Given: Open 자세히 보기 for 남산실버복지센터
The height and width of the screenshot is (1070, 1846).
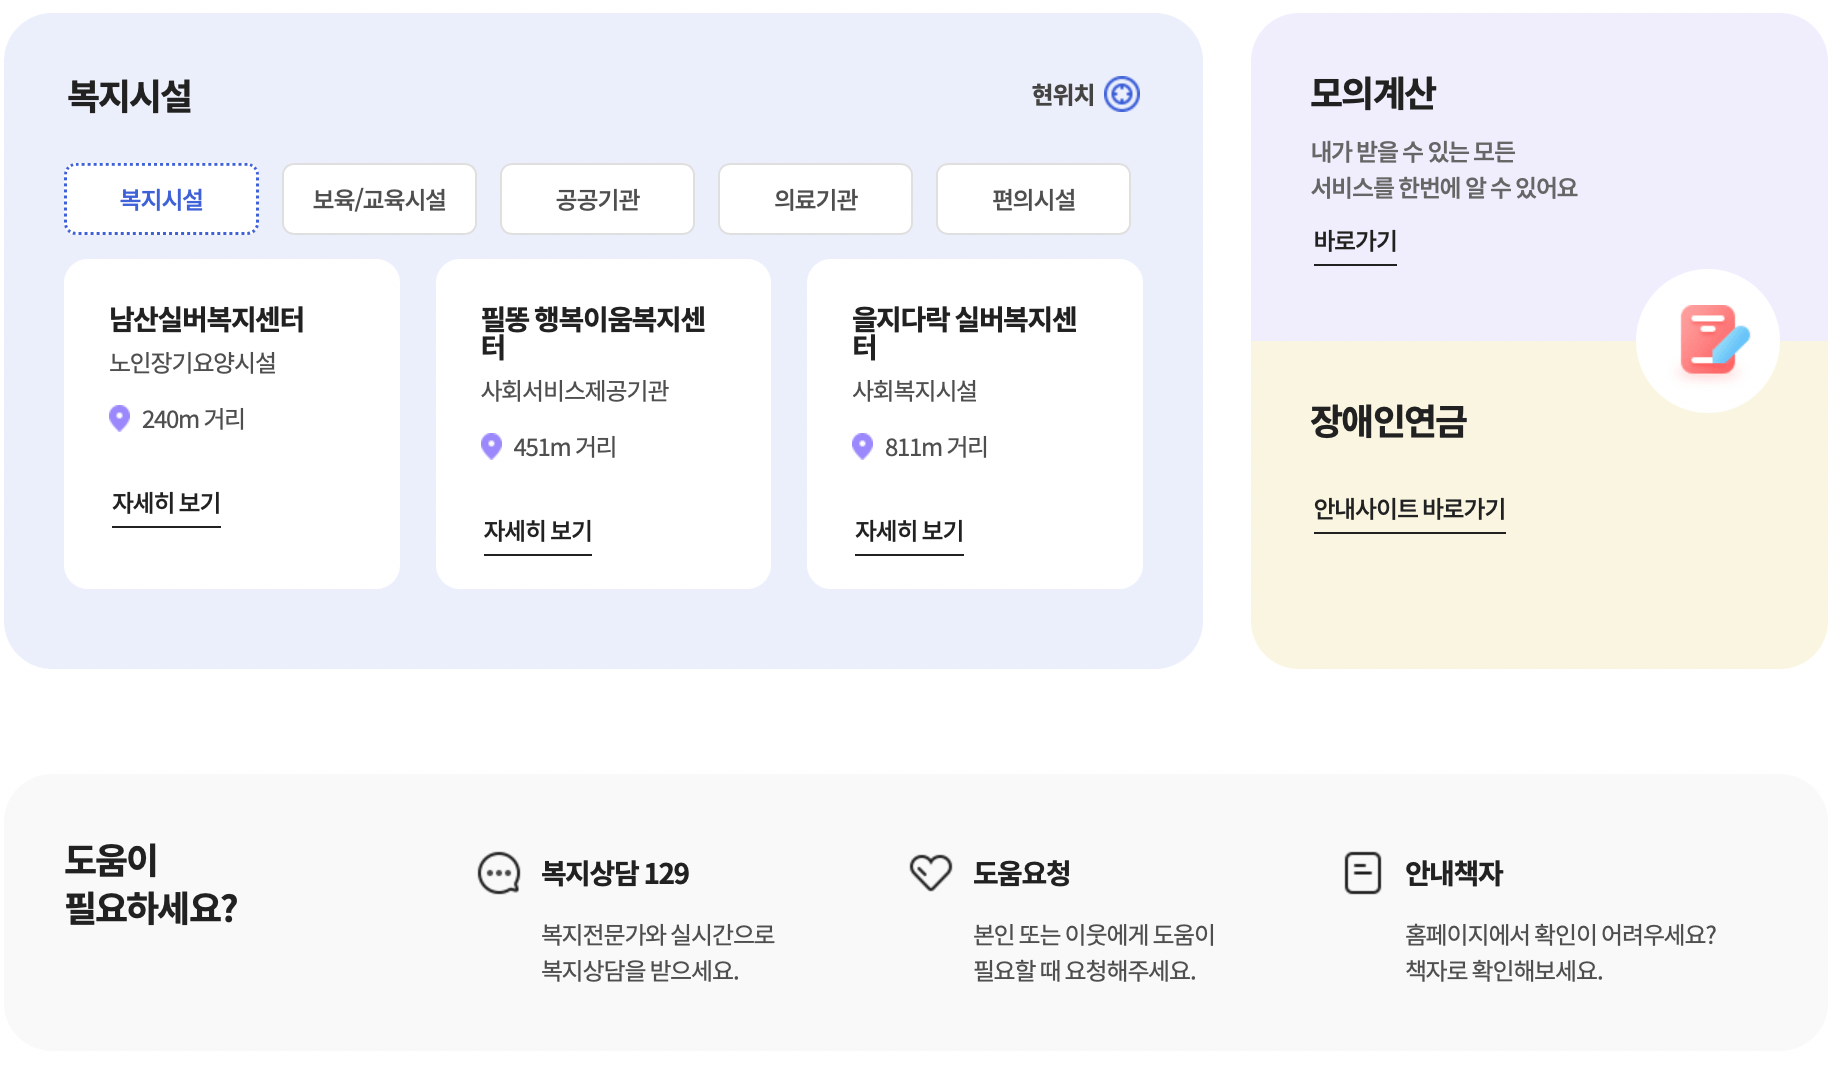Looking at the screenshot, I should [x=166, y=503].
